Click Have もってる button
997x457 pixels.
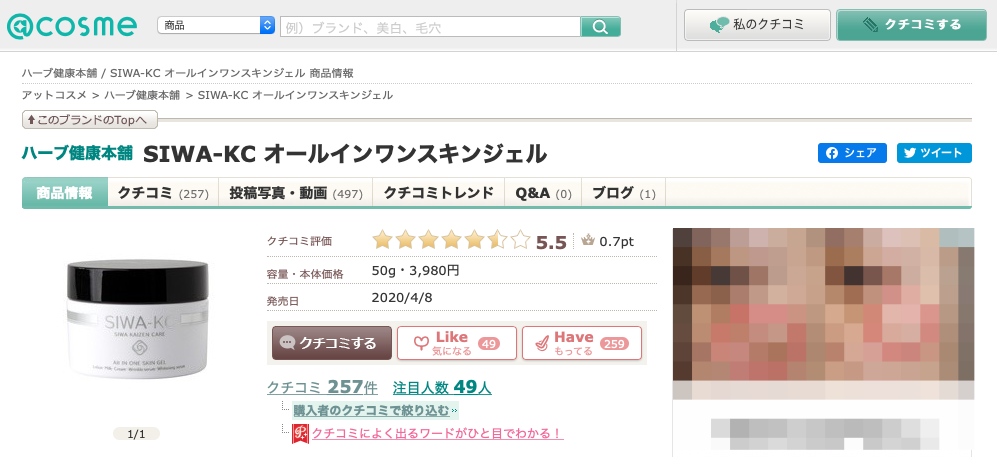point(582,343)
